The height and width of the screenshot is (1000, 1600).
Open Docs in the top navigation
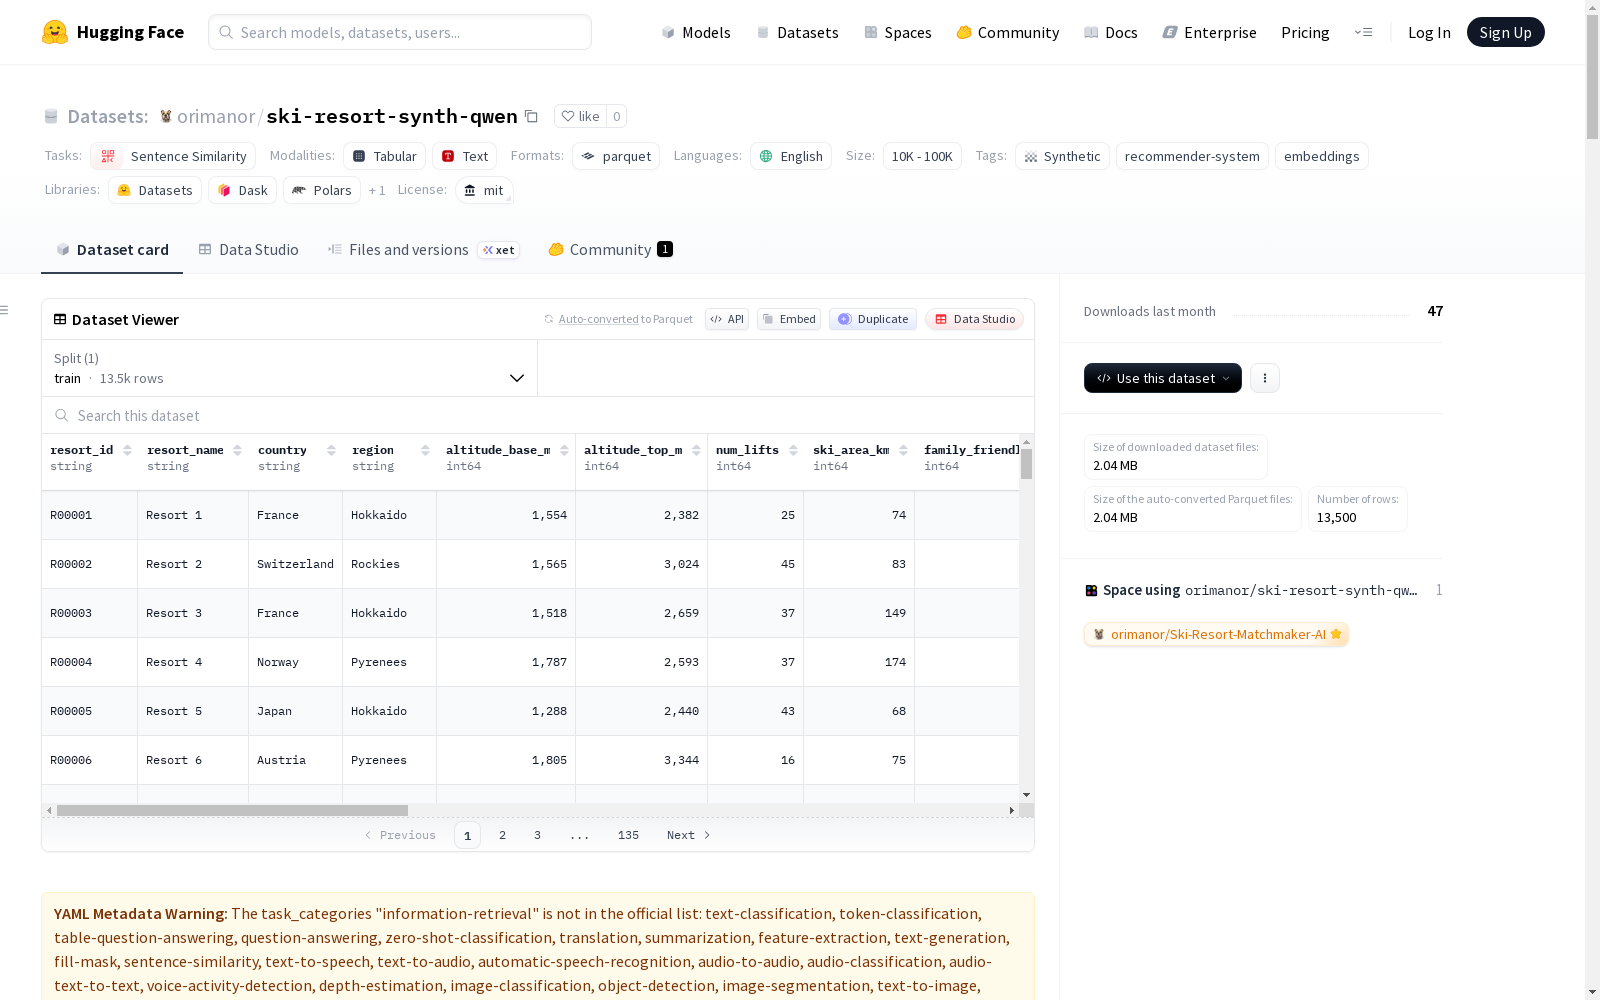click(x=1110, y=32)
